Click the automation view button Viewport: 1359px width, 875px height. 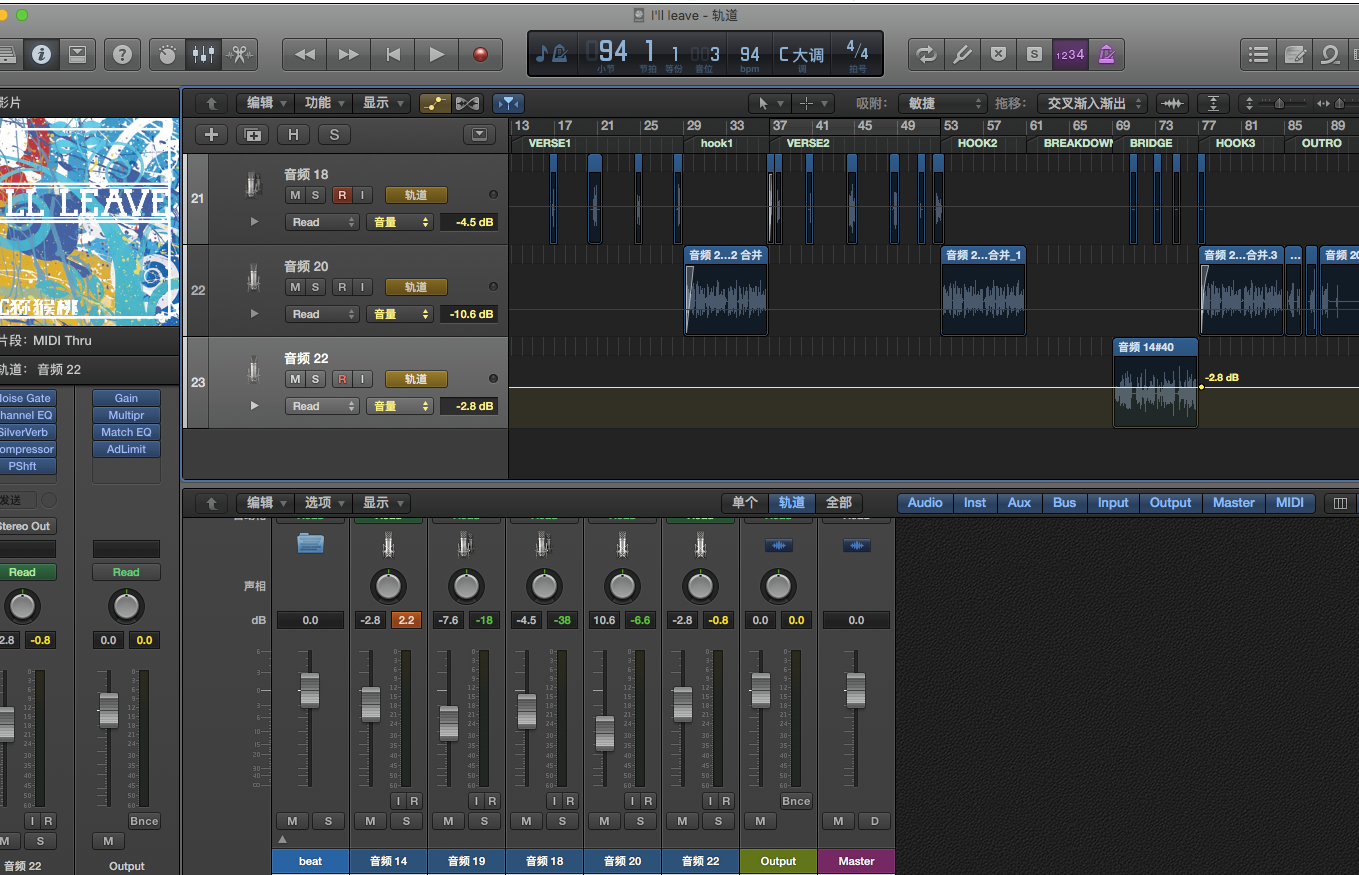click(435, 103)
